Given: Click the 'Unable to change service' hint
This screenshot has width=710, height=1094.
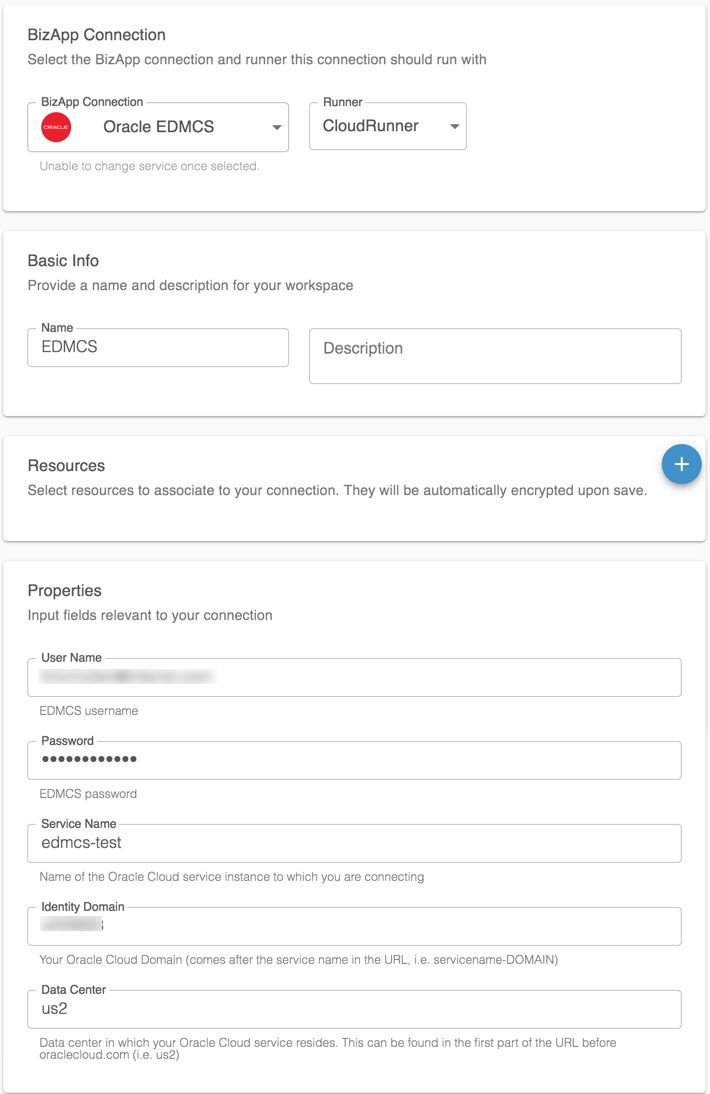Looking at the screenshot, I should point(149,166).
